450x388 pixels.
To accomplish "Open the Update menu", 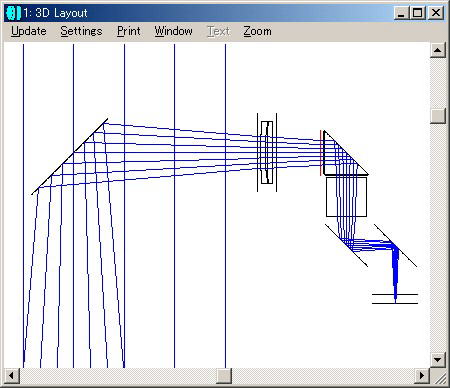I will tap(29, 31).
